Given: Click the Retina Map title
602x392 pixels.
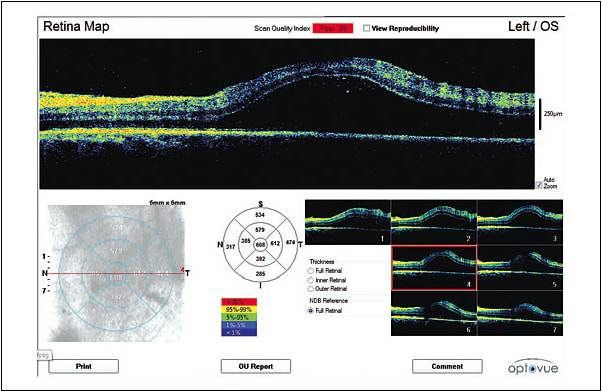Looking at the screenshot, I should point(76,26).
